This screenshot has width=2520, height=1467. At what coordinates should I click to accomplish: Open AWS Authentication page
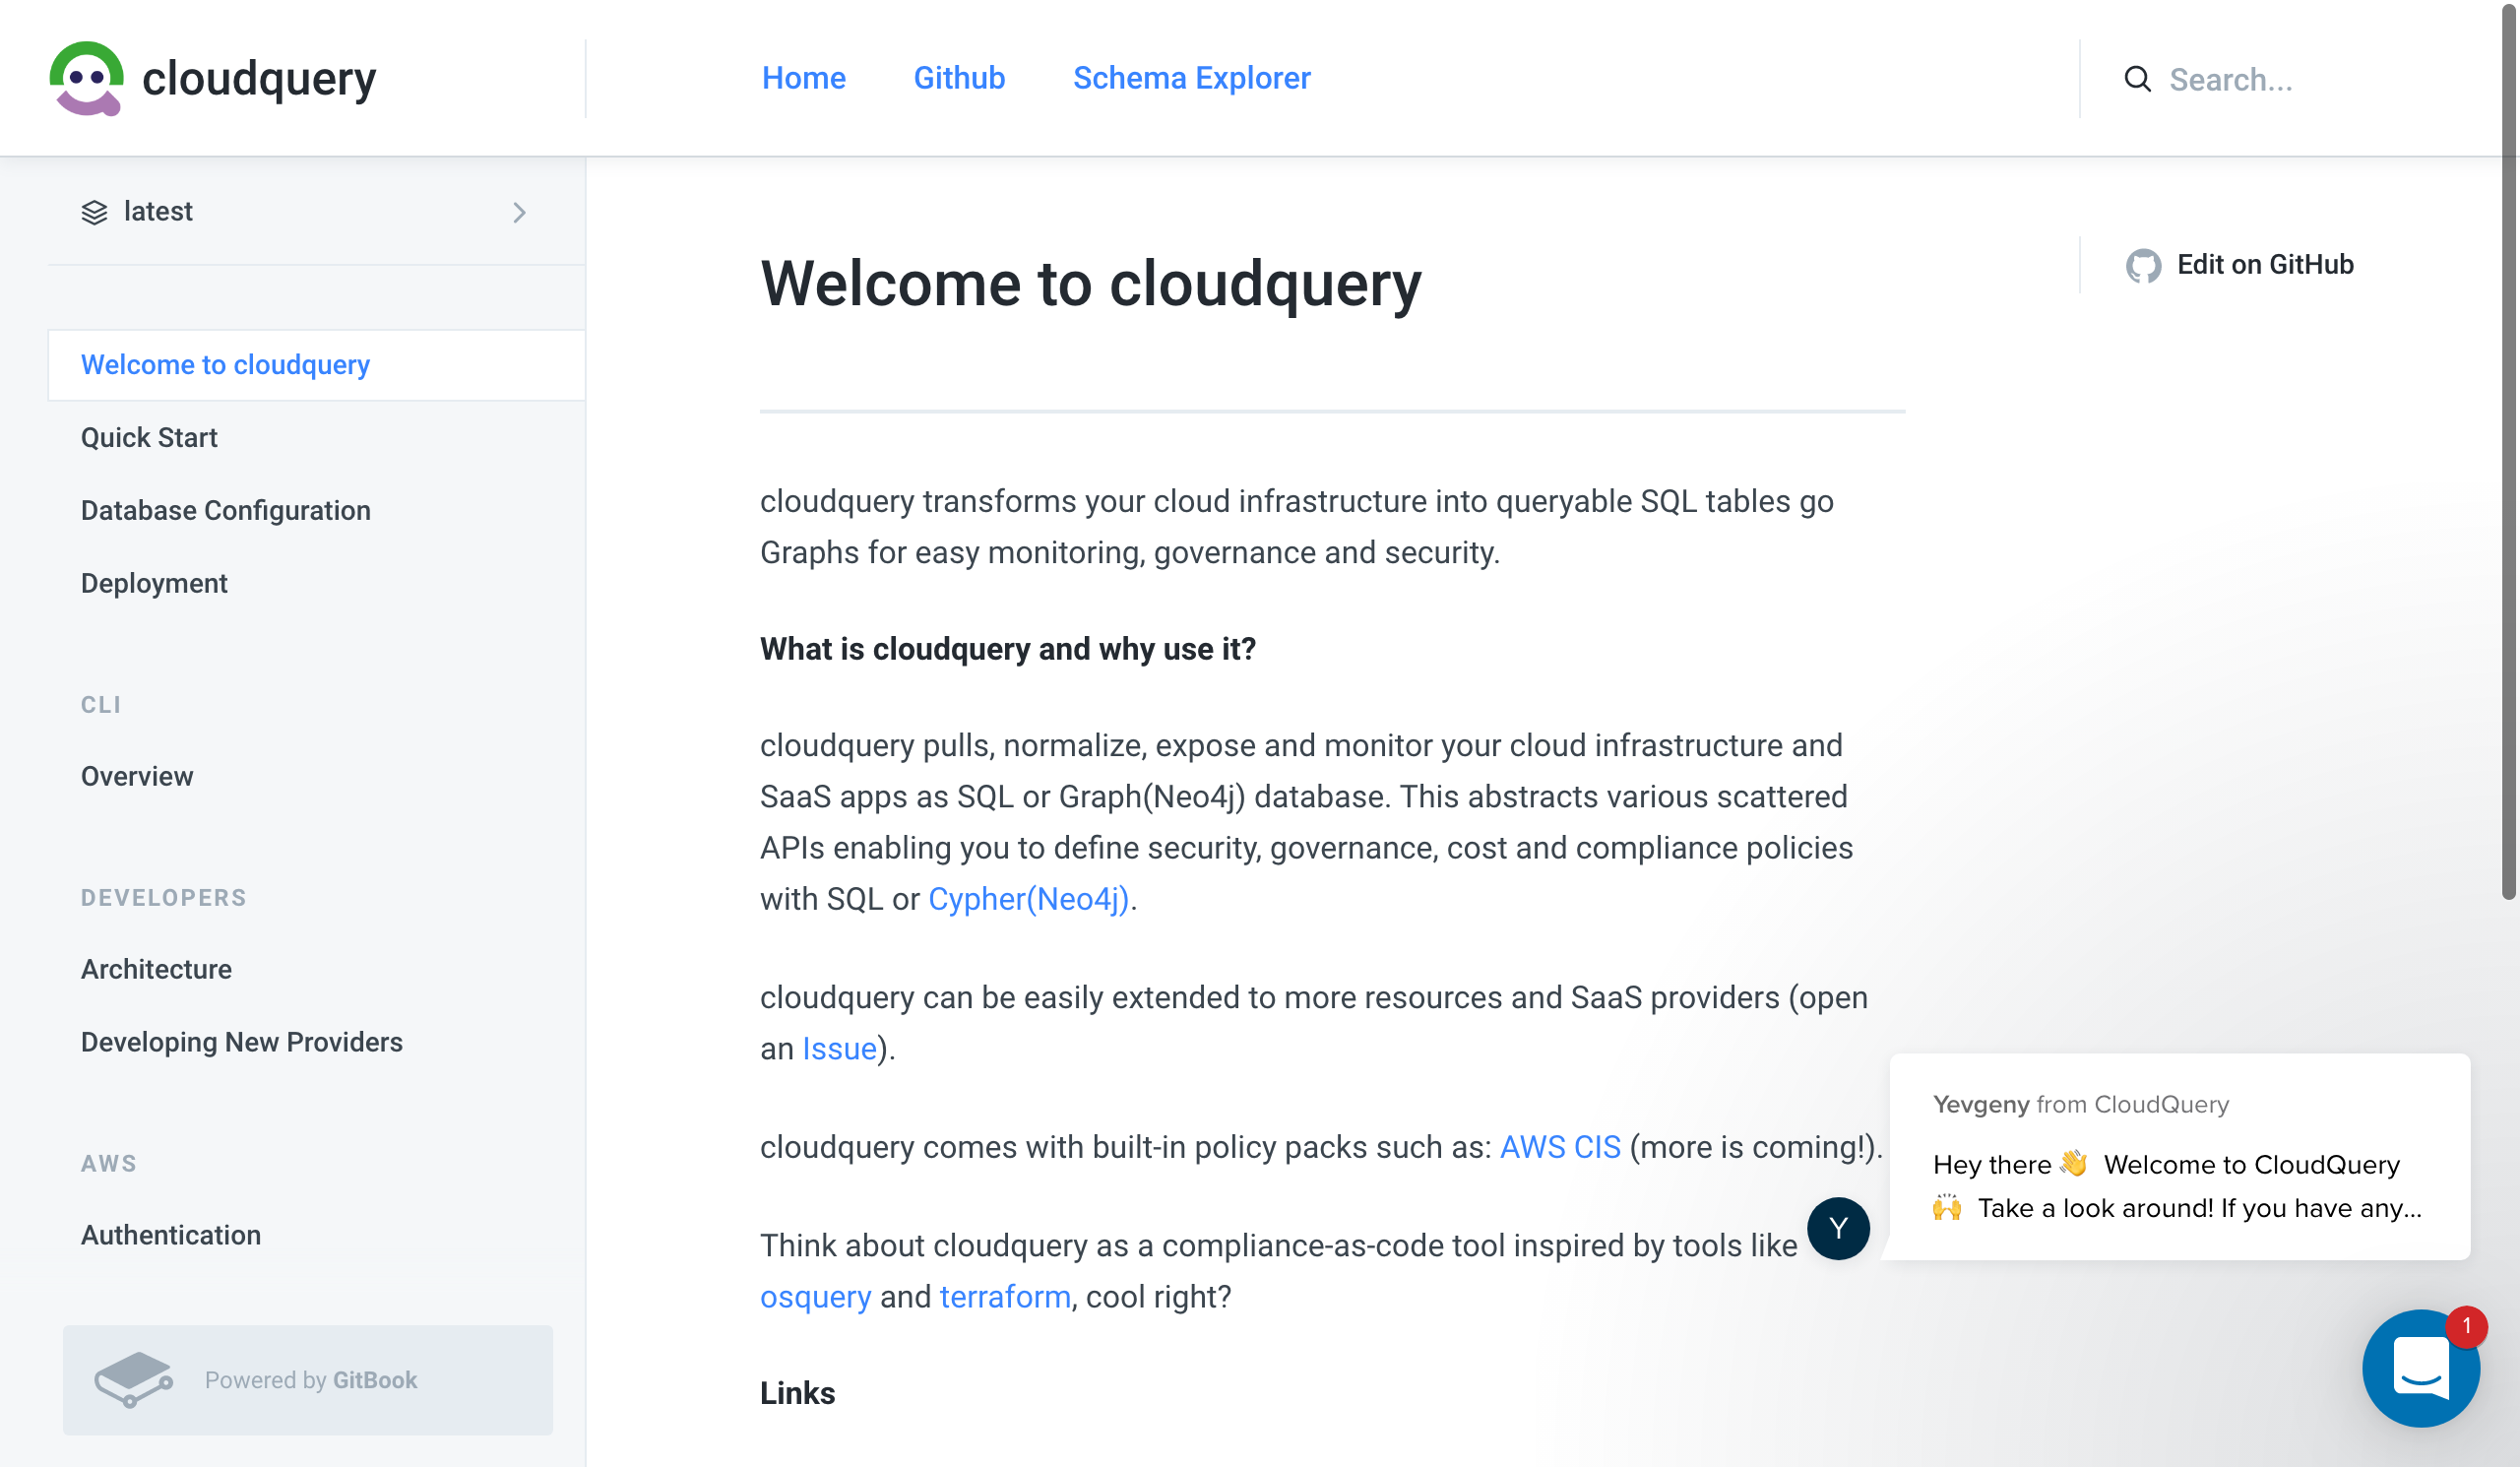pyautogui.click(x=171, y=1235)
